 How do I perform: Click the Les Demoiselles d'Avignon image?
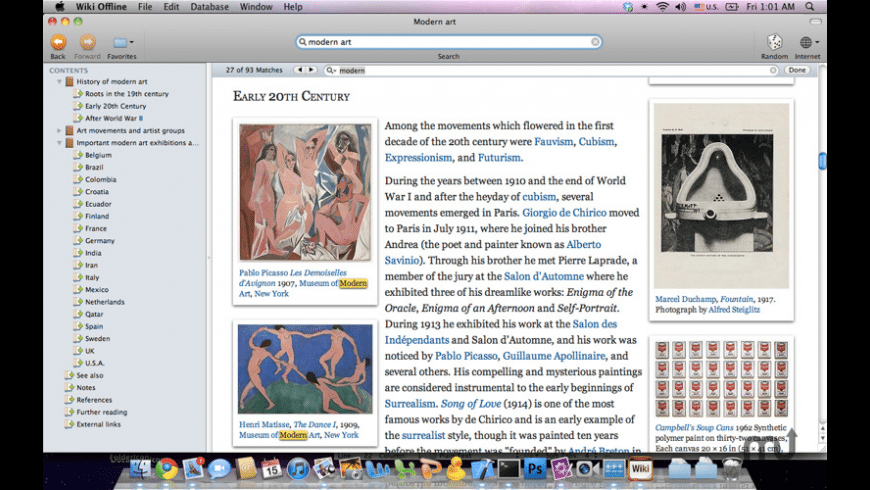pos(305,192)
